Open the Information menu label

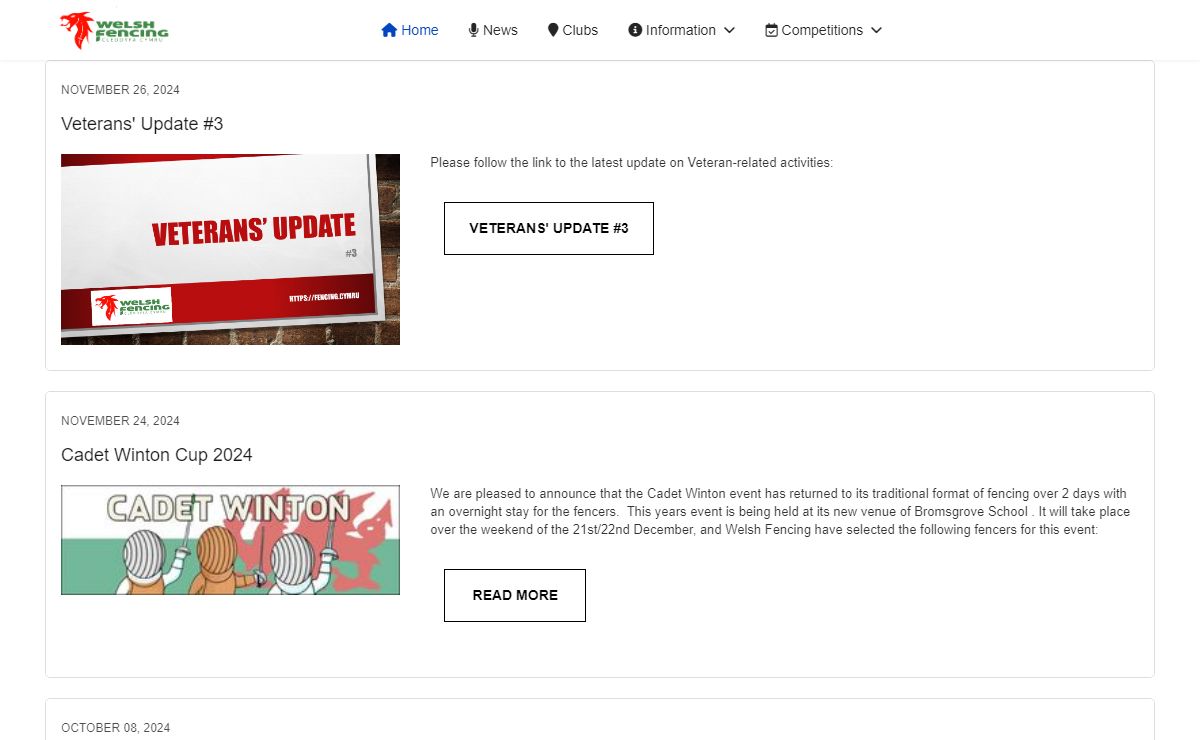click(681, 30)
